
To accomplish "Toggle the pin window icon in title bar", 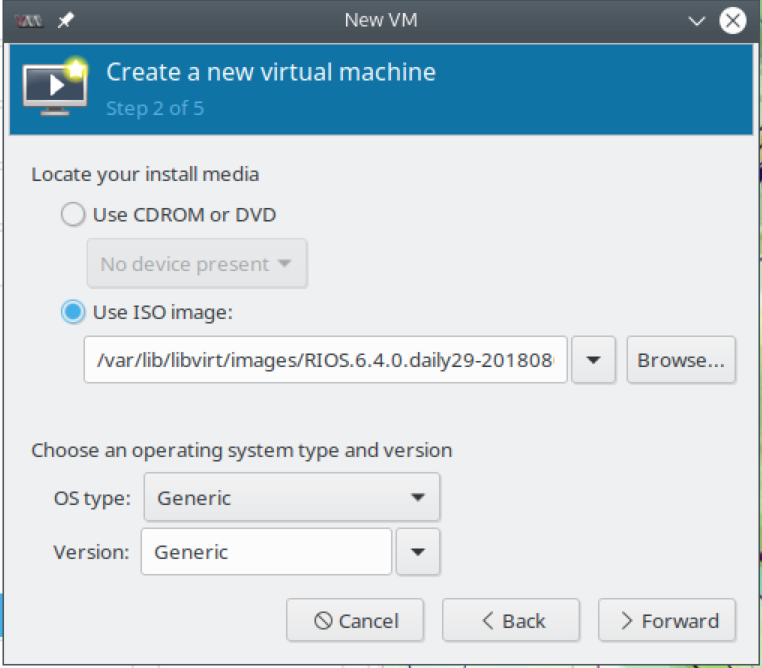I will coord(65,20).
